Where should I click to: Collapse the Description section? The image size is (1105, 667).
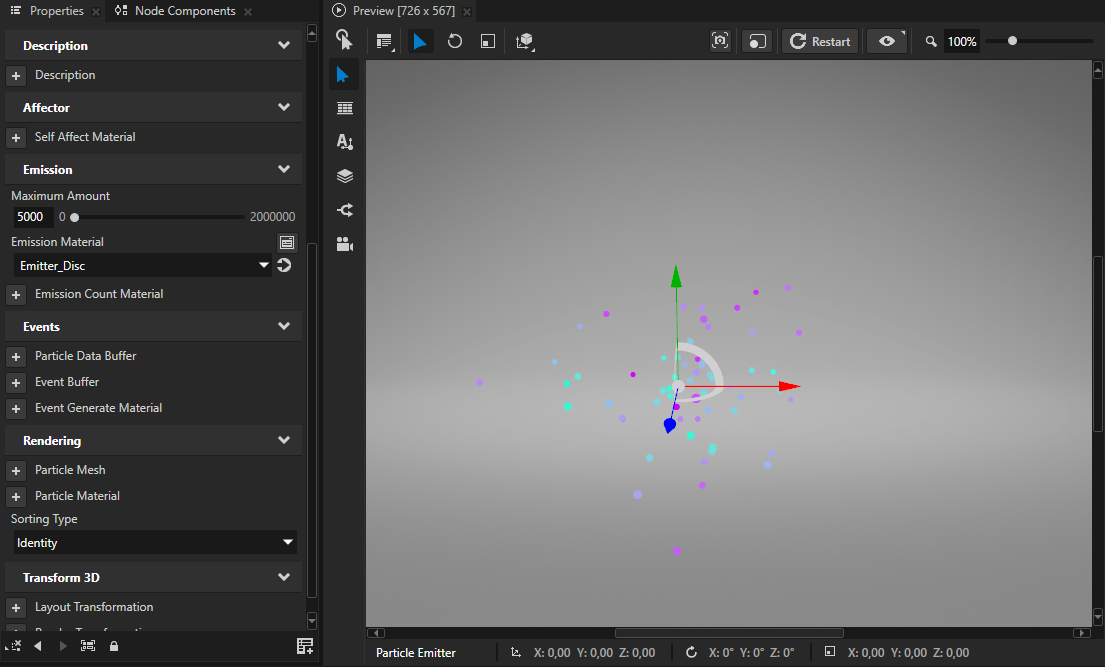click(x=284, y=45)
